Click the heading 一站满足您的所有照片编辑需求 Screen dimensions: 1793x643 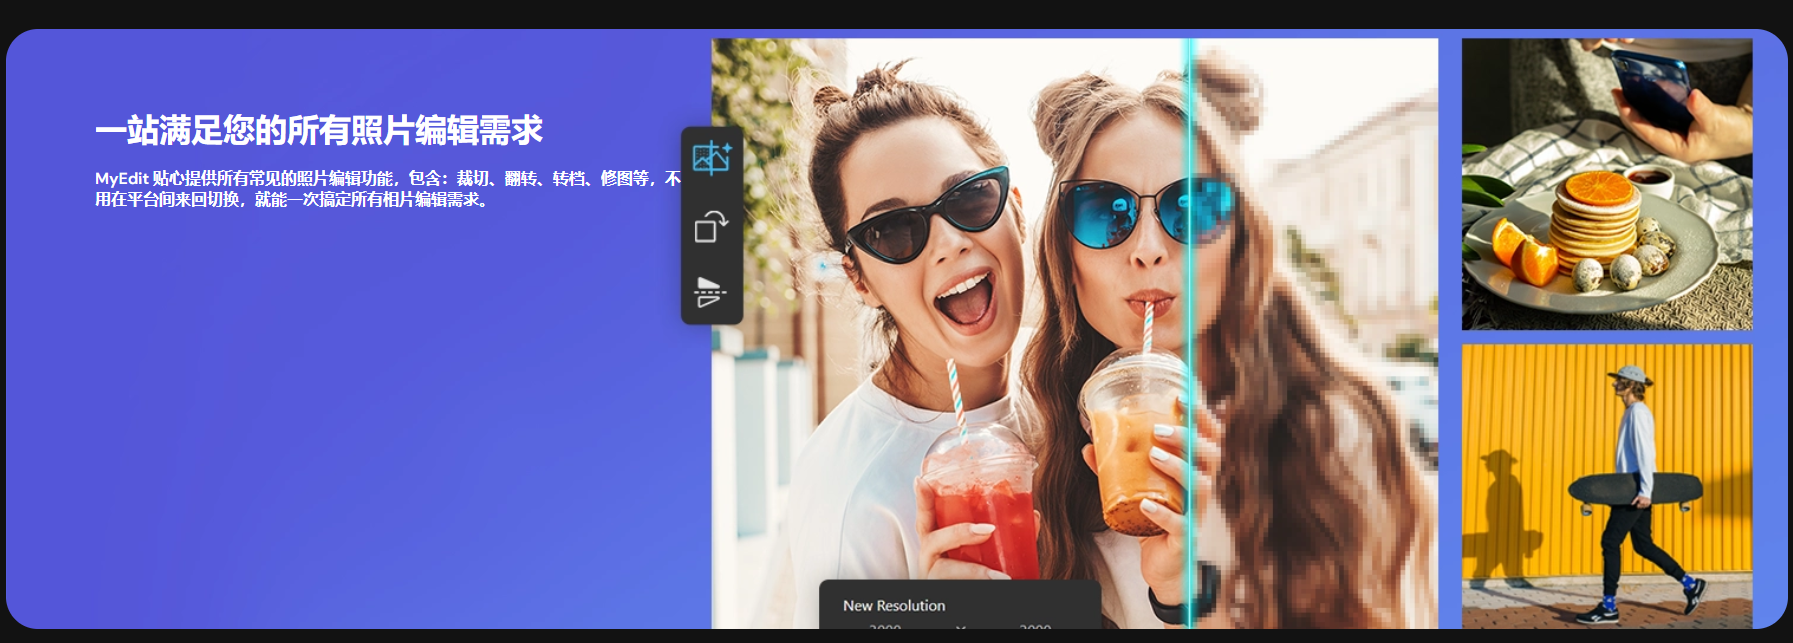(x=318, y=130)
